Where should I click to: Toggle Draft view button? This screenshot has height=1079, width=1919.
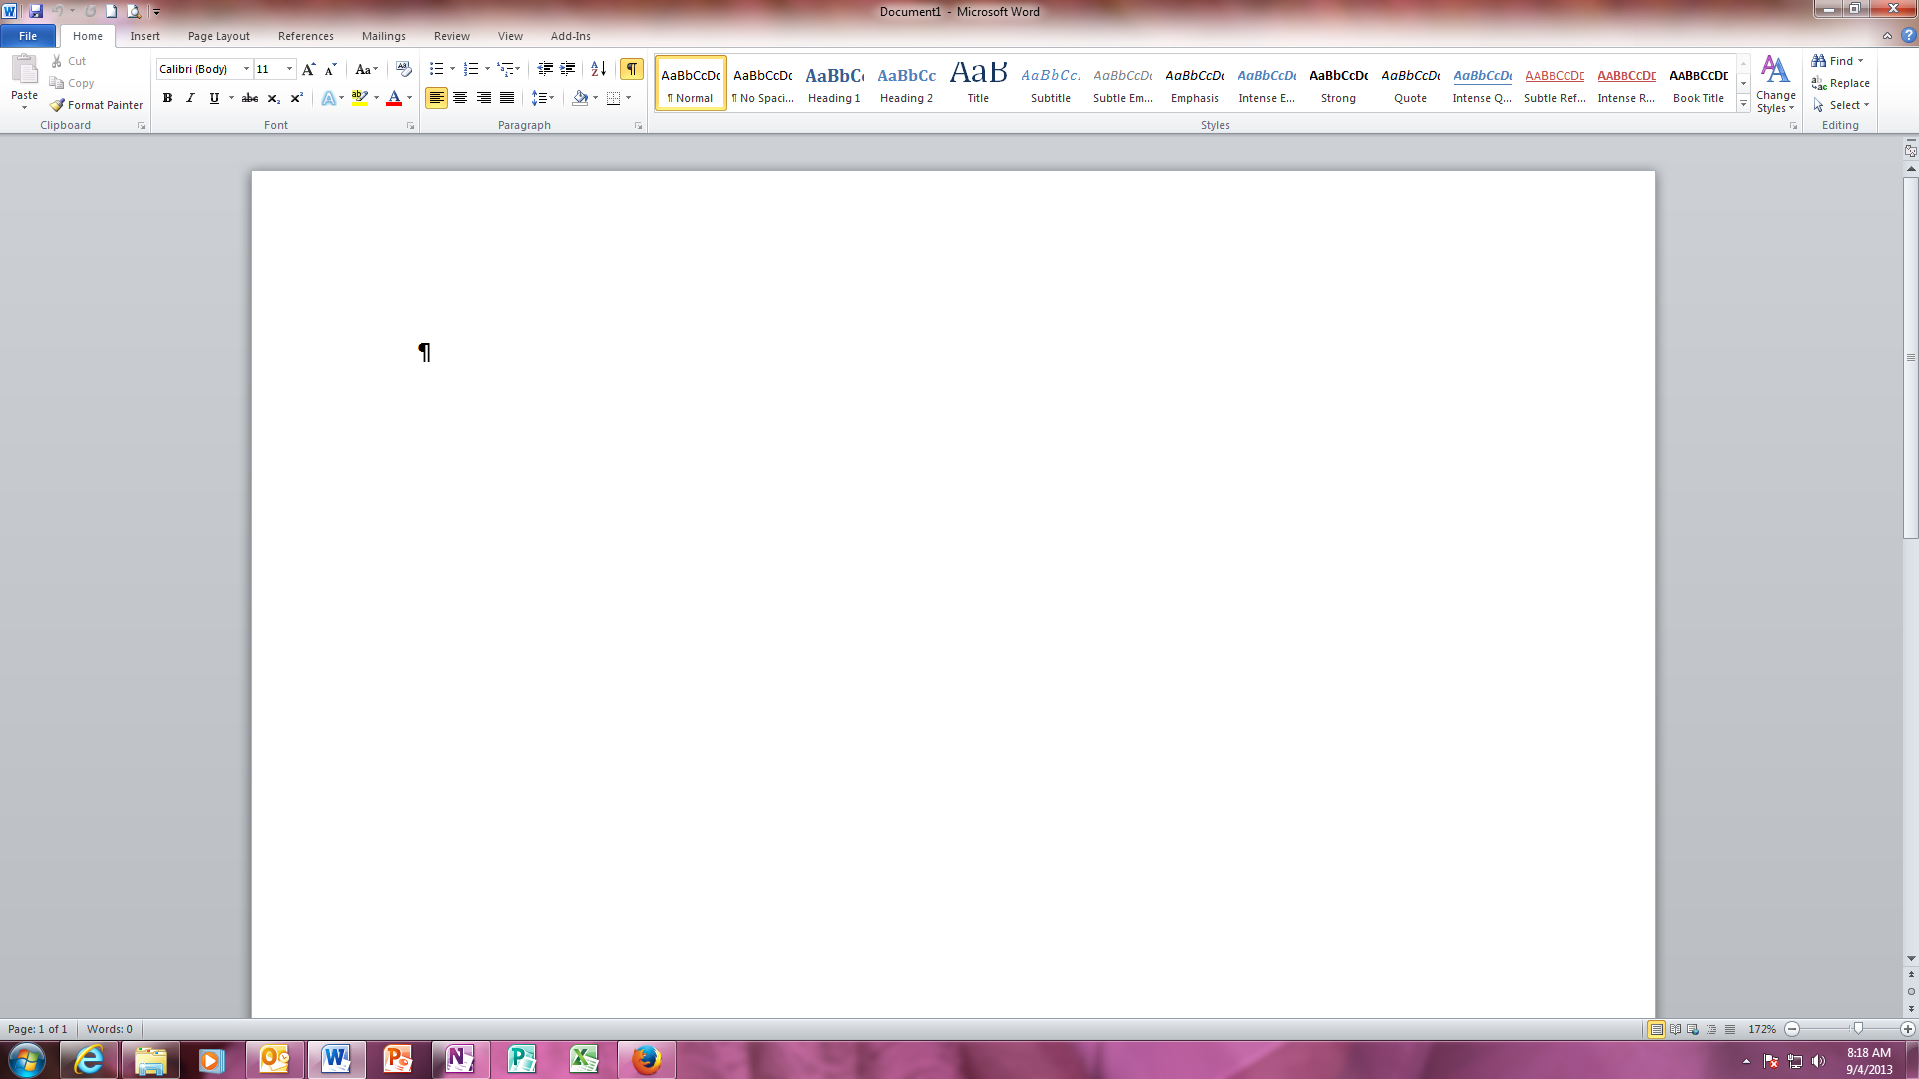[1730, 1029]
